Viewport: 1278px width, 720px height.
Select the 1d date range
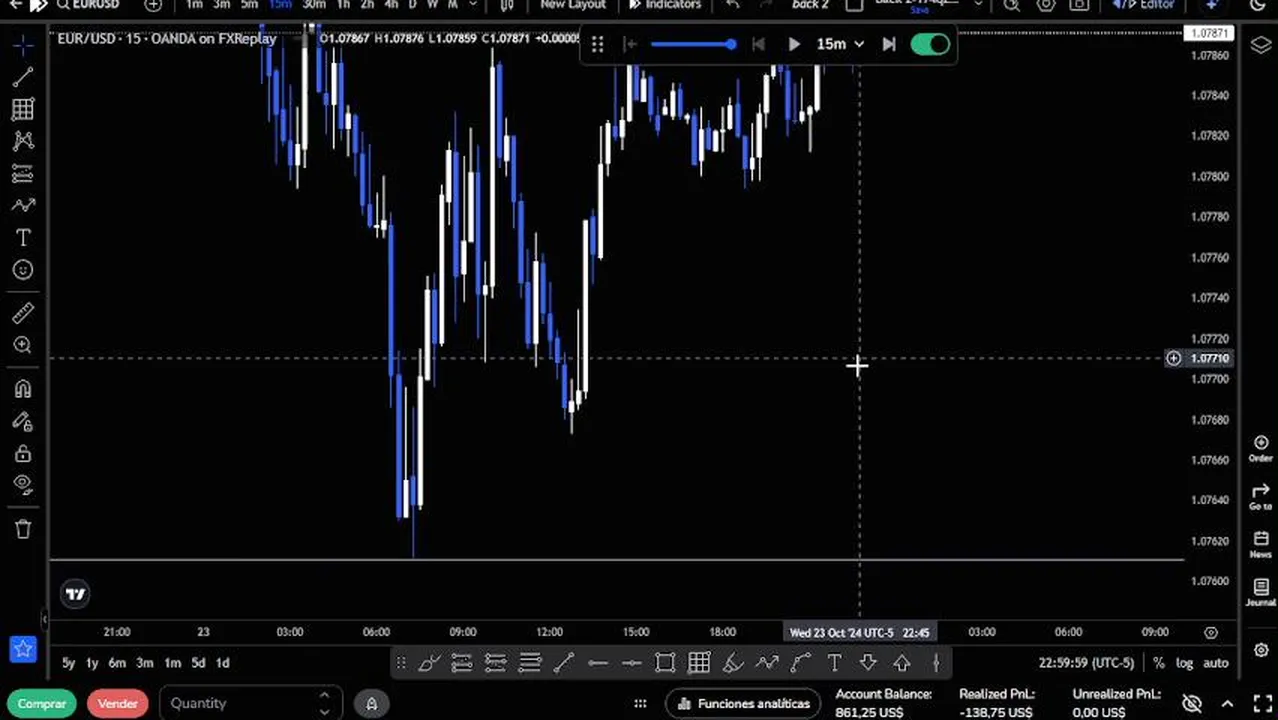(222, 663)
